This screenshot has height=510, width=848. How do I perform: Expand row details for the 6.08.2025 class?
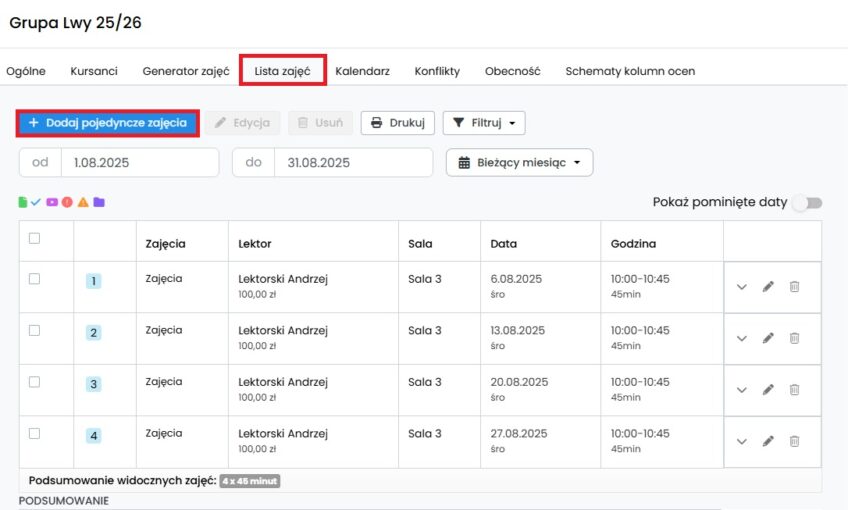click(741, 287)
